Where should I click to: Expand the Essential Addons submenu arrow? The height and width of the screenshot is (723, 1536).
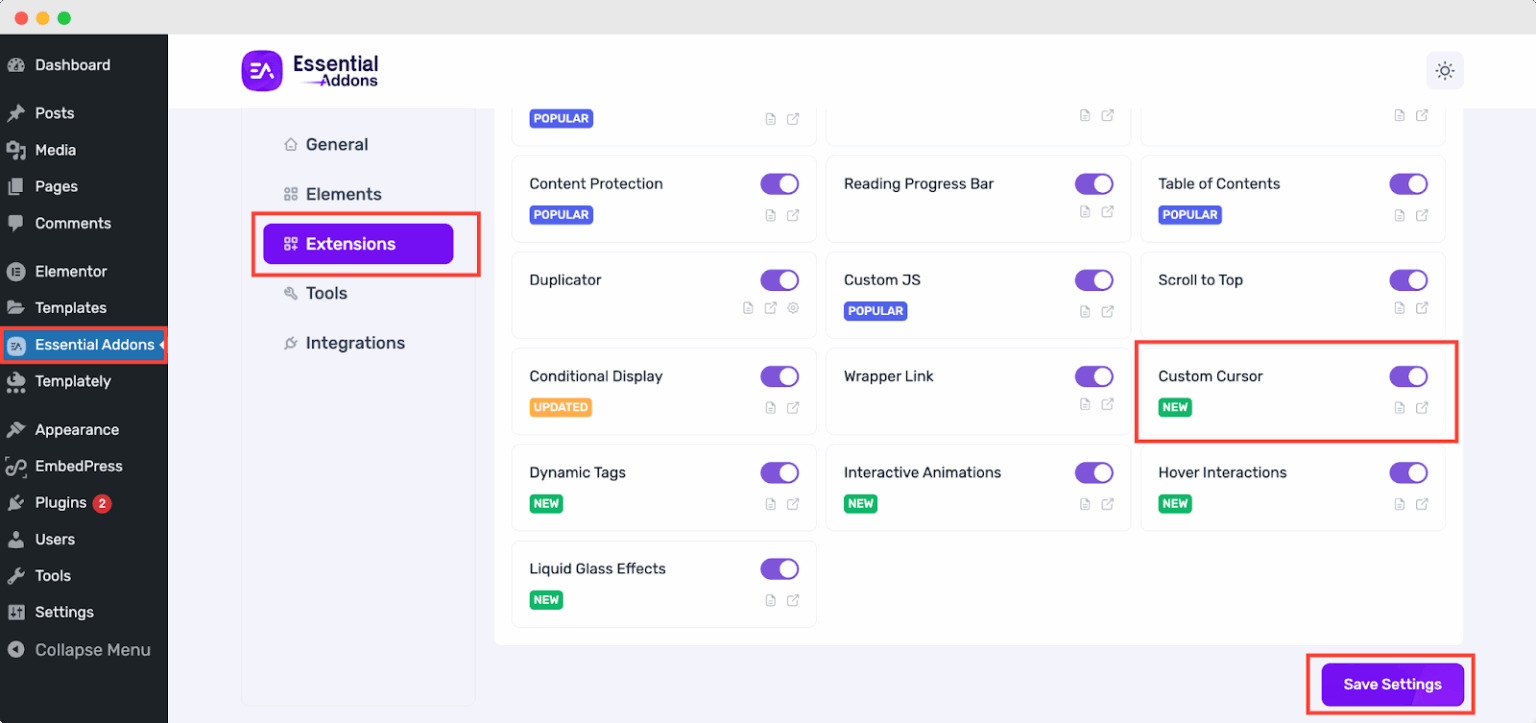click(161, 345)
